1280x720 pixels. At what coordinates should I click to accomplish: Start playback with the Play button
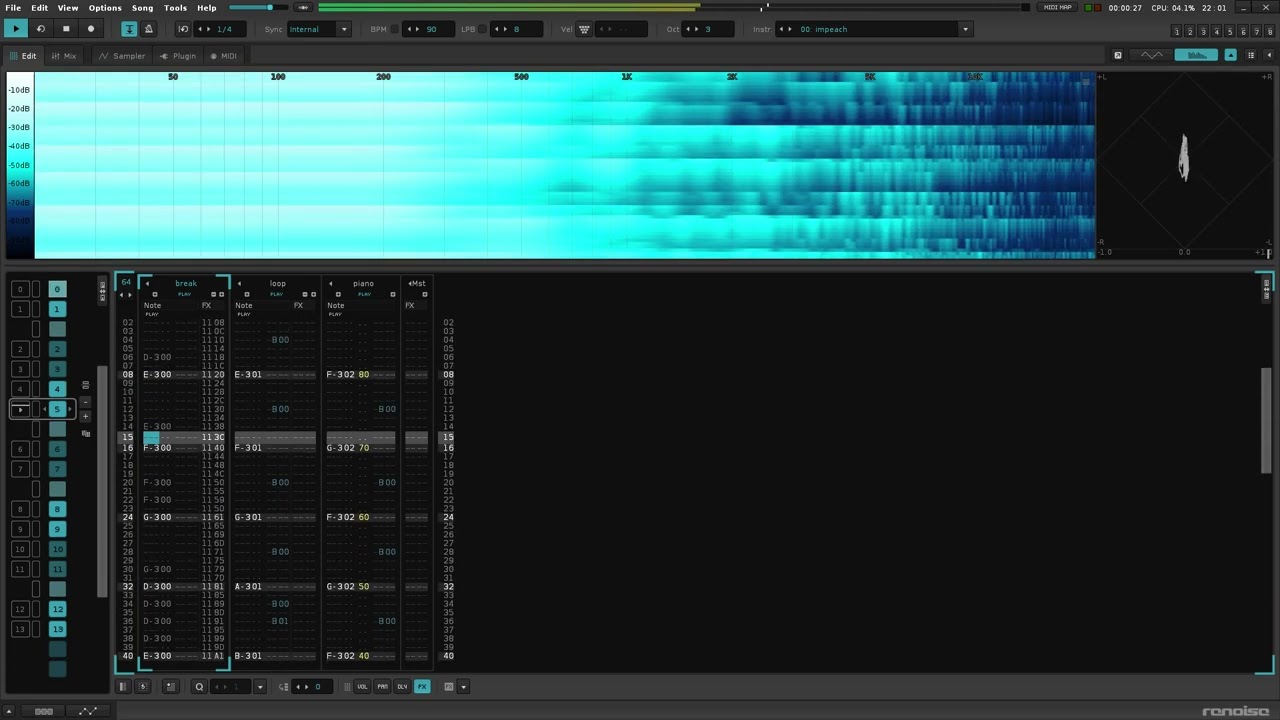click(17, 29)
